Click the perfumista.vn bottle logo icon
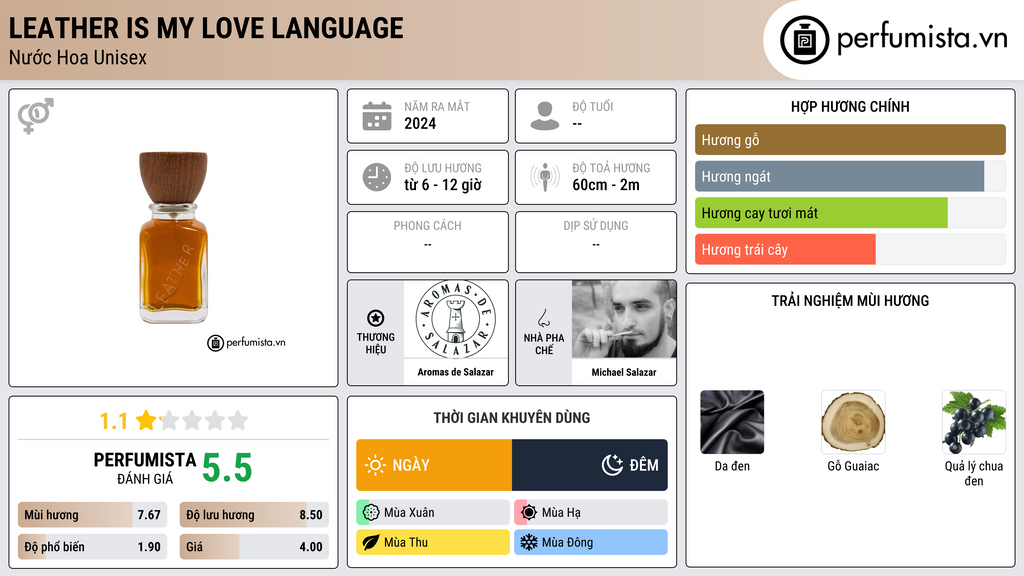1024x576 pixels. pos(804,40)
